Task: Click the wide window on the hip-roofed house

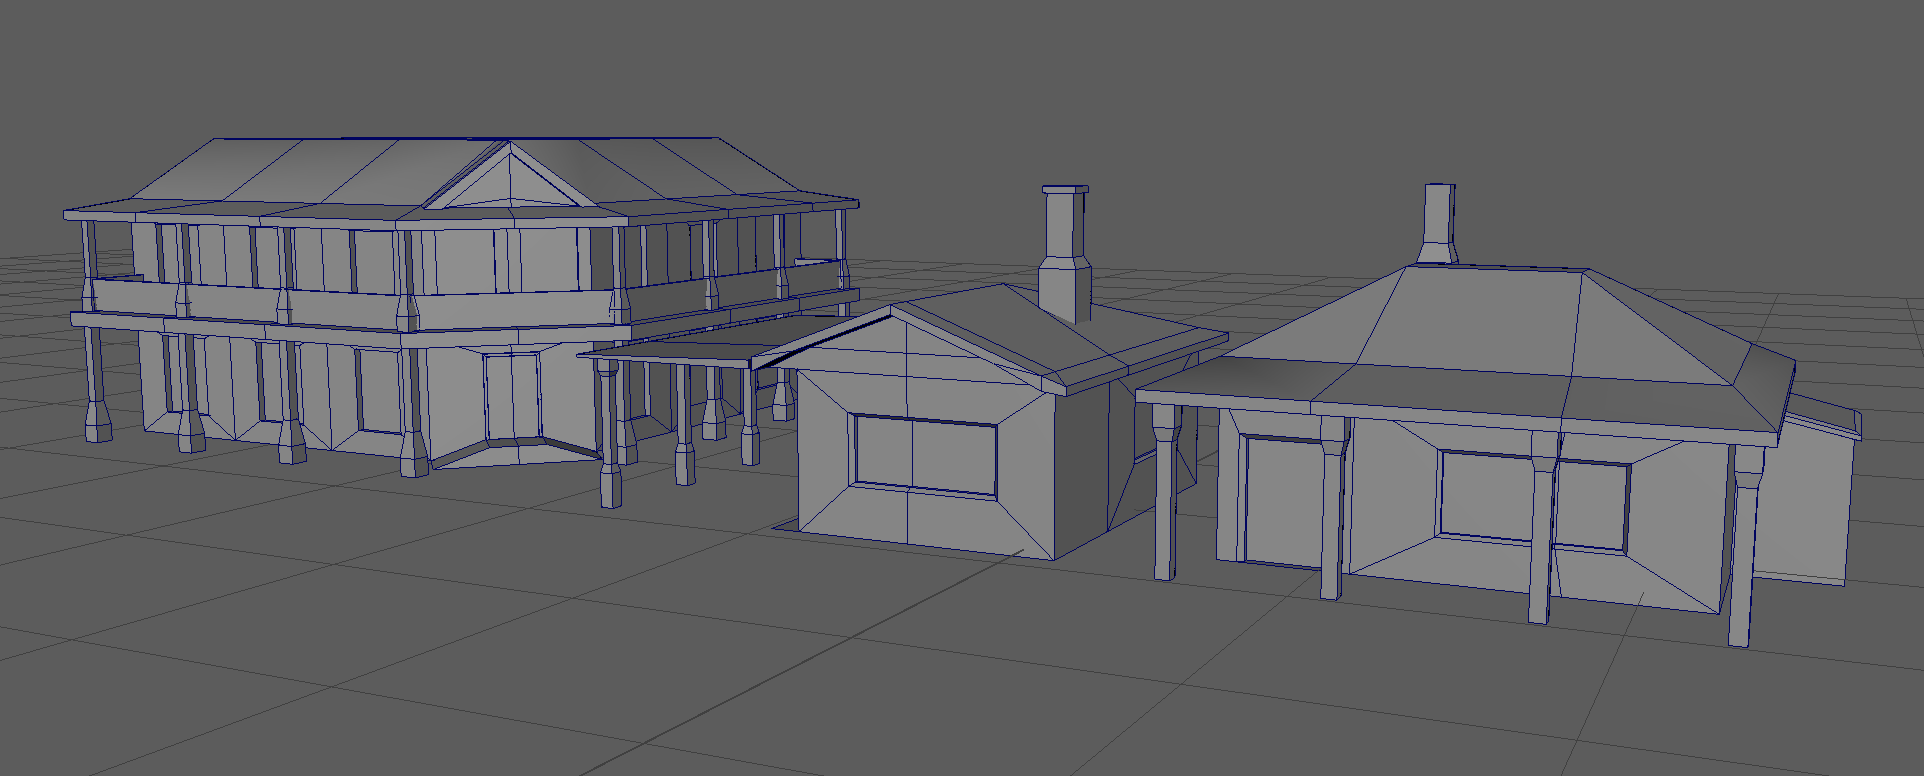Action: coord(1533,500)
